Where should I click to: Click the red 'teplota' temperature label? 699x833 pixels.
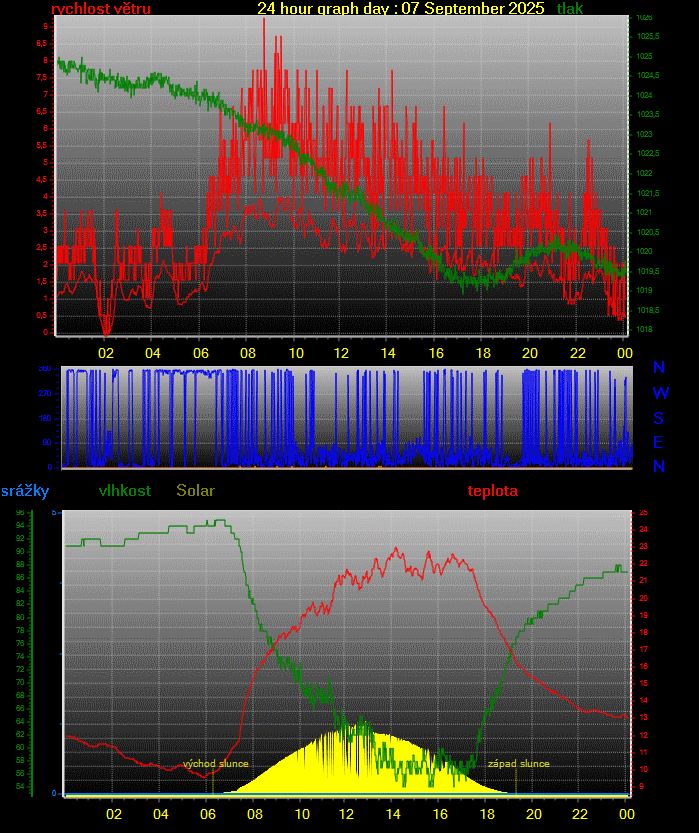click(x=493, y=491)
